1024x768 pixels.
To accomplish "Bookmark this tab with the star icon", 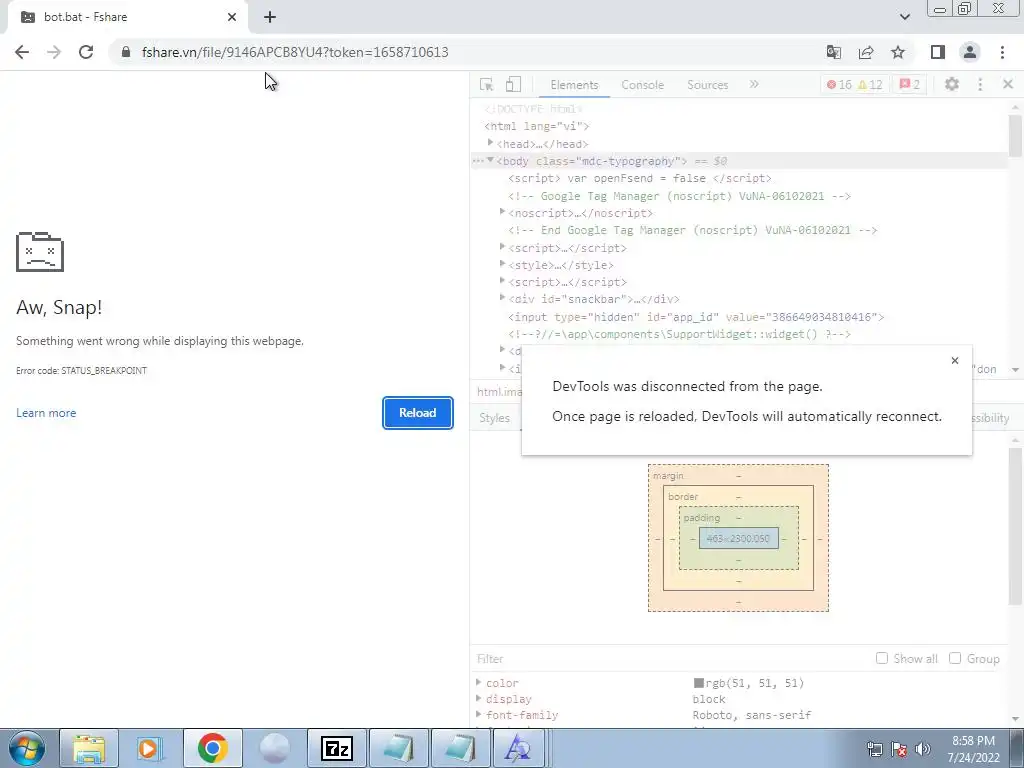I will (898, 52).
